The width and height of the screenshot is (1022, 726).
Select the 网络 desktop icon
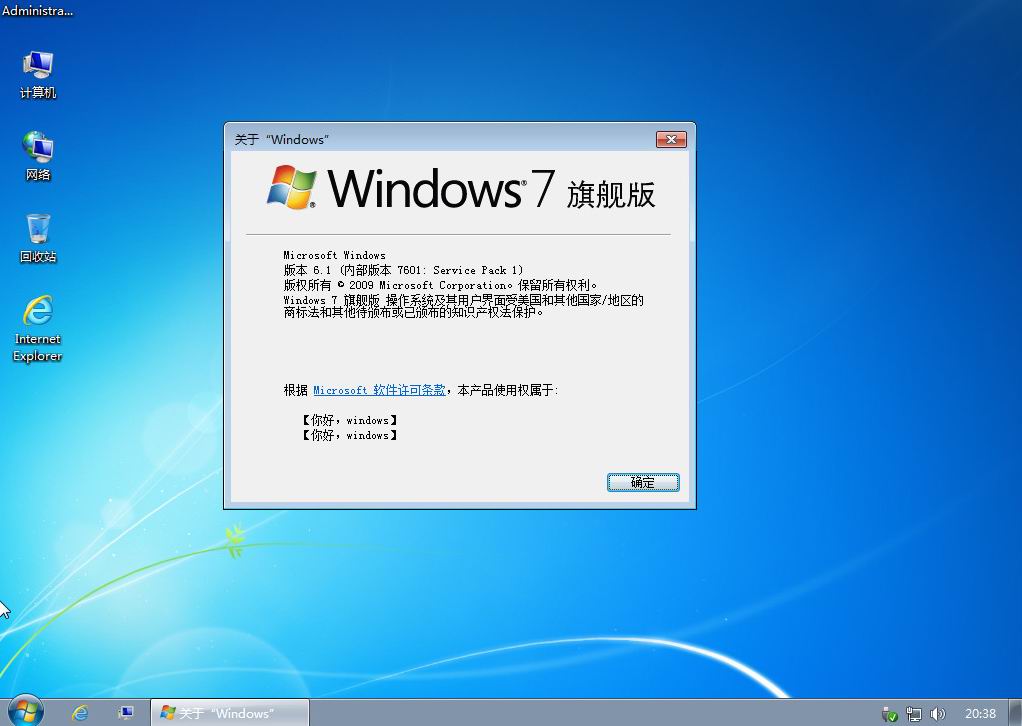pyautogui.click(x=38, y=156)
